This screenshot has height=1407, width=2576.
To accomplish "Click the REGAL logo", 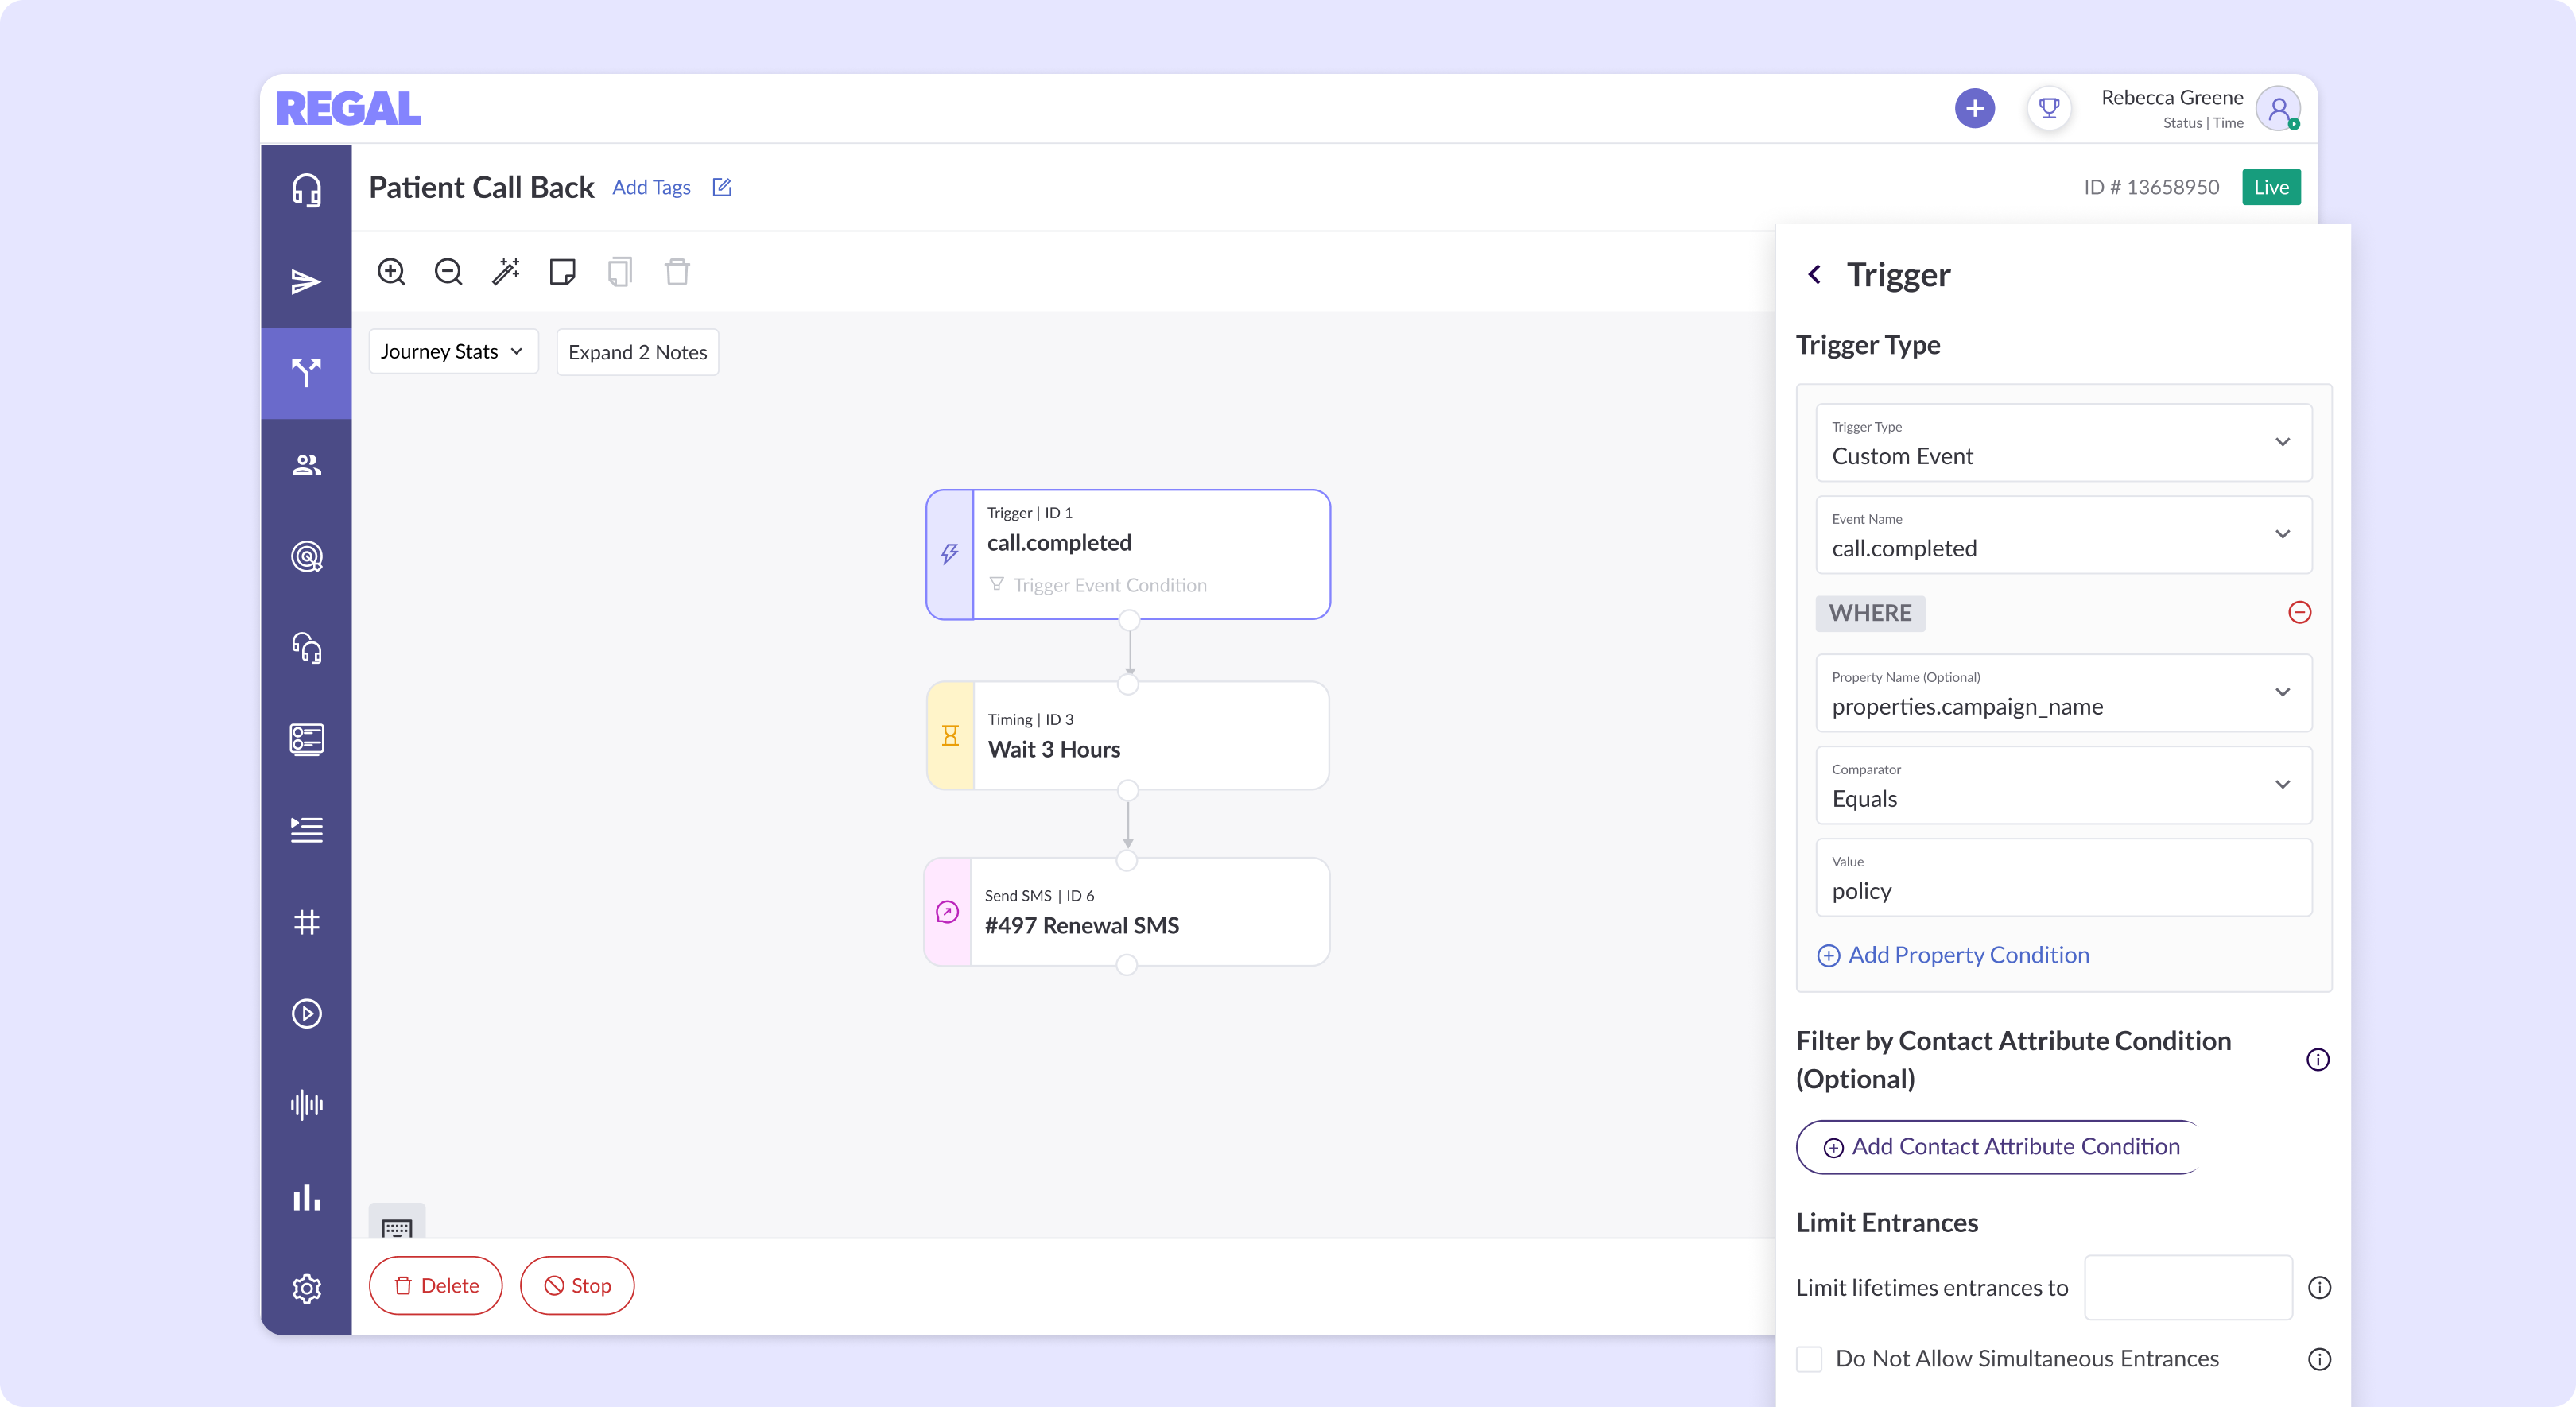I will tap(348, 108).
